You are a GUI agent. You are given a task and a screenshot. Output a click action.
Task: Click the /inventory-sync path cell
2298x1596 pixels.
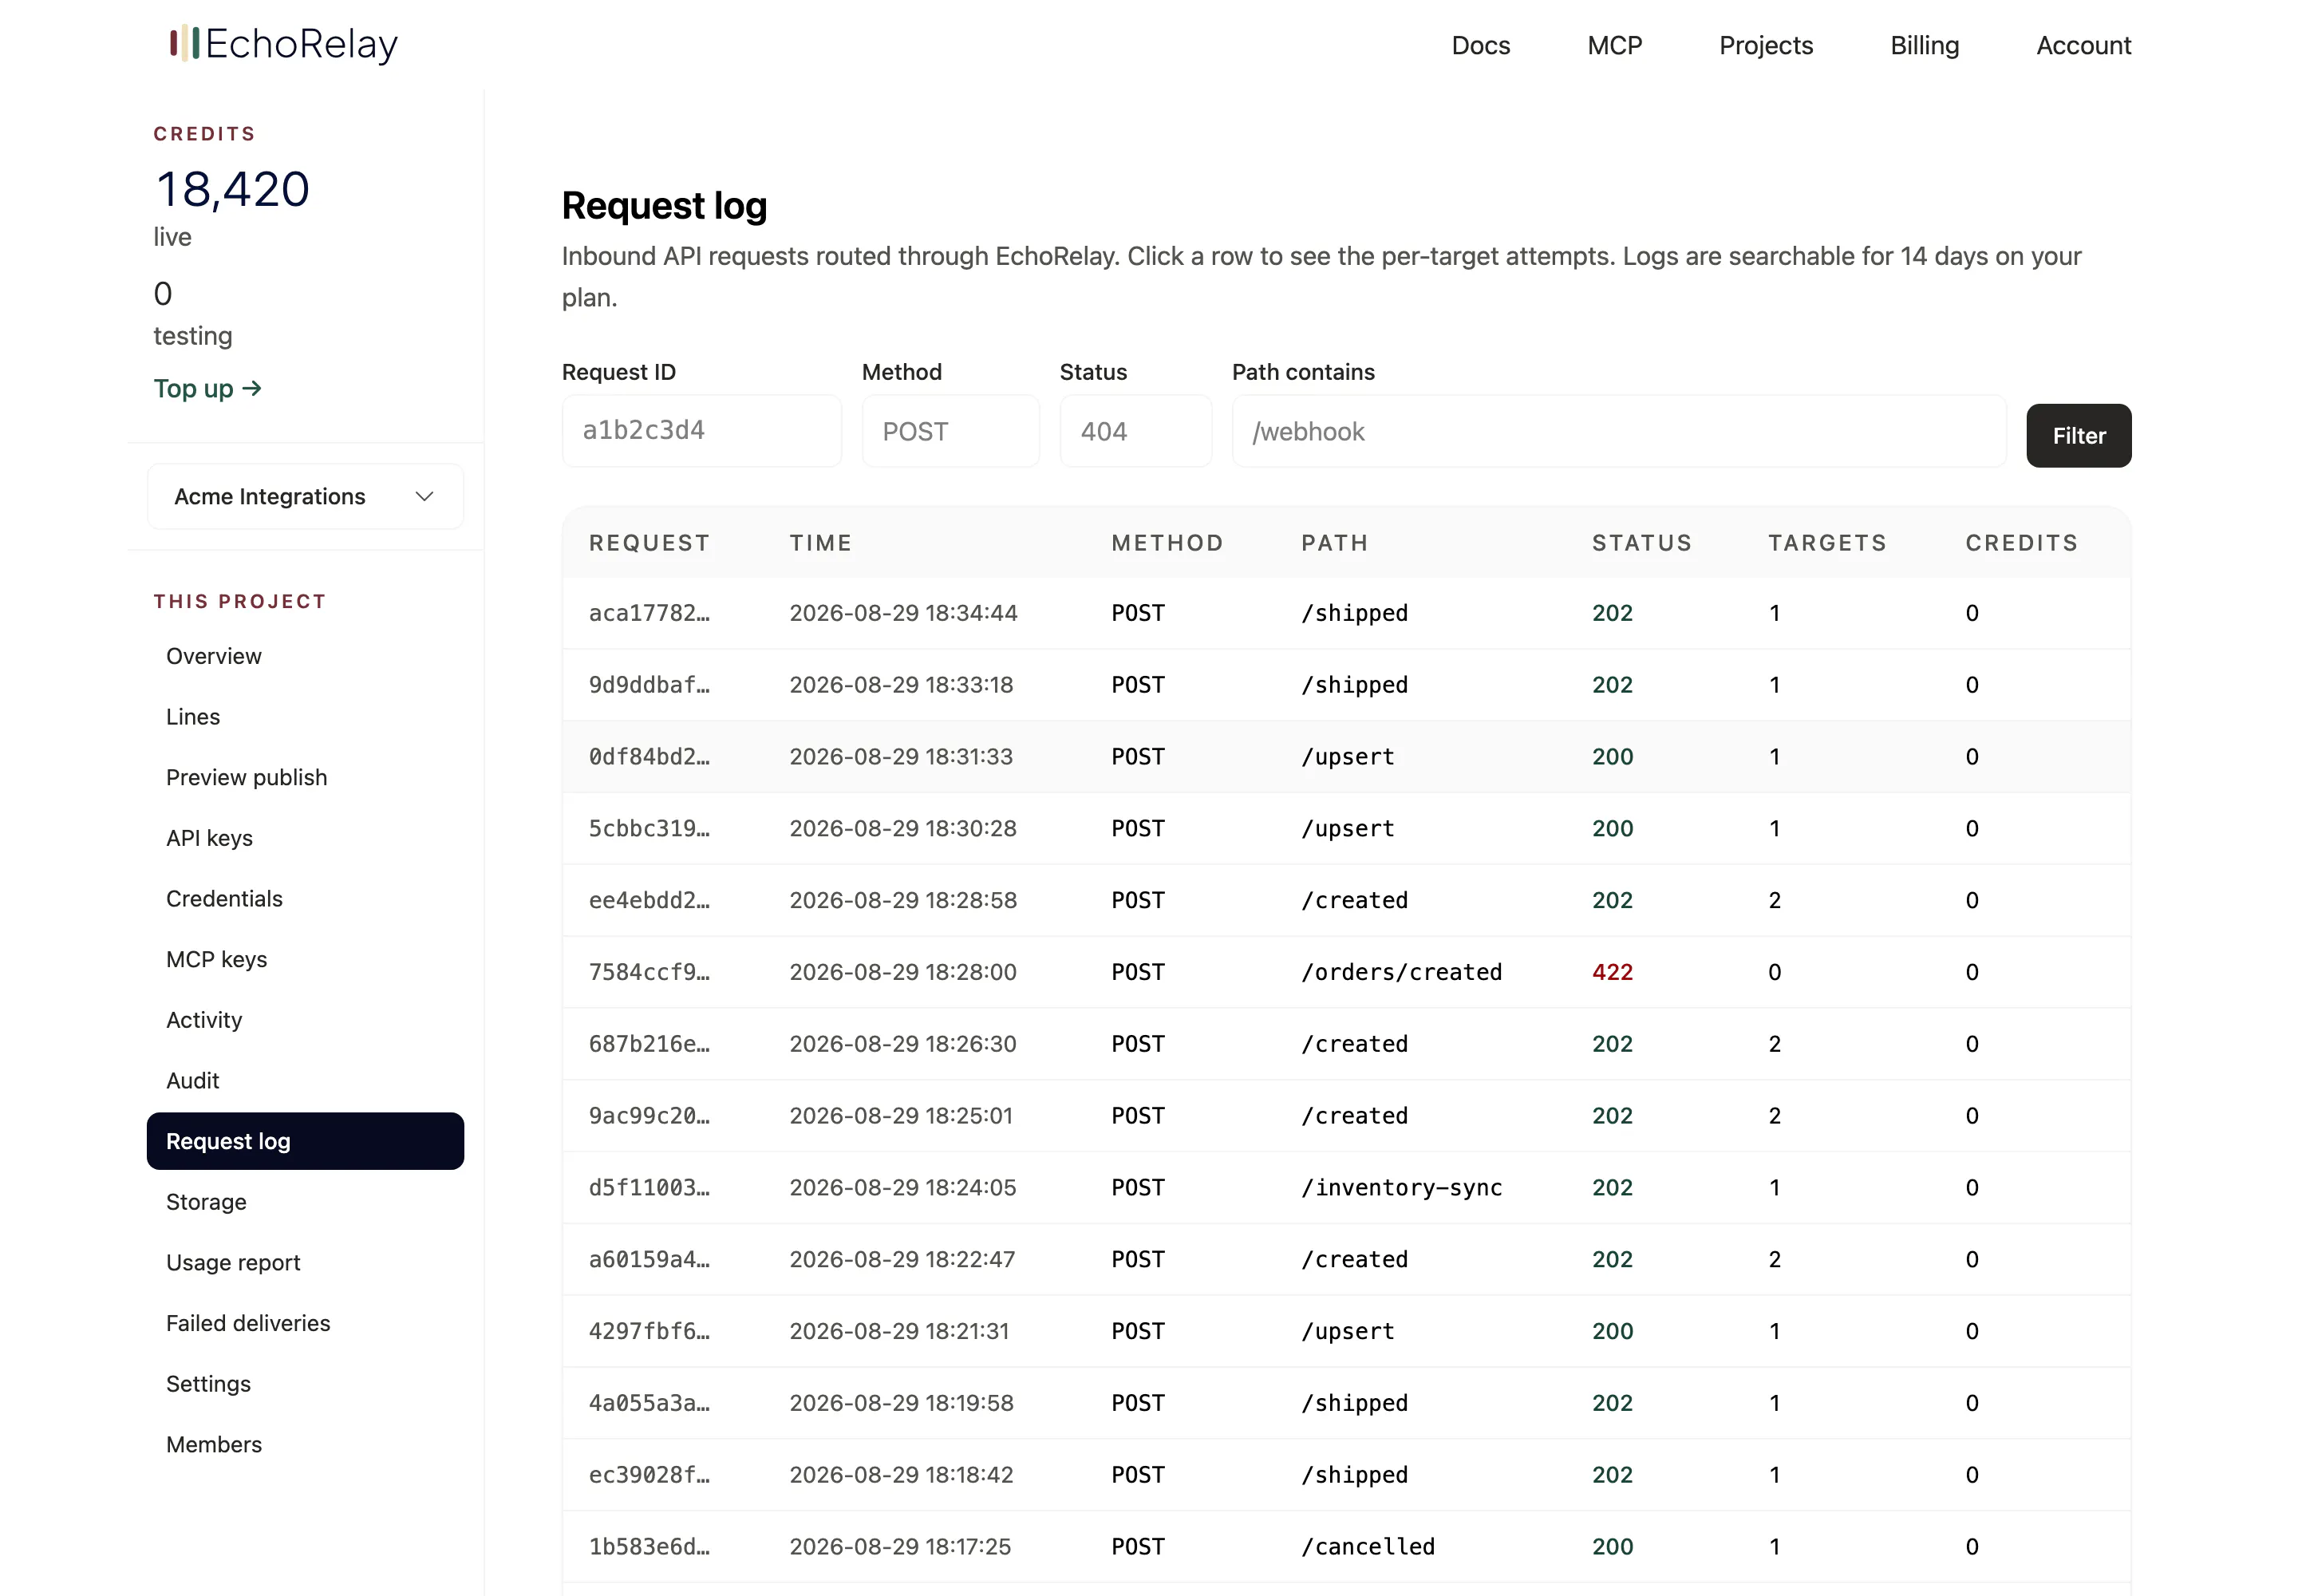tap(1401, 1188)
